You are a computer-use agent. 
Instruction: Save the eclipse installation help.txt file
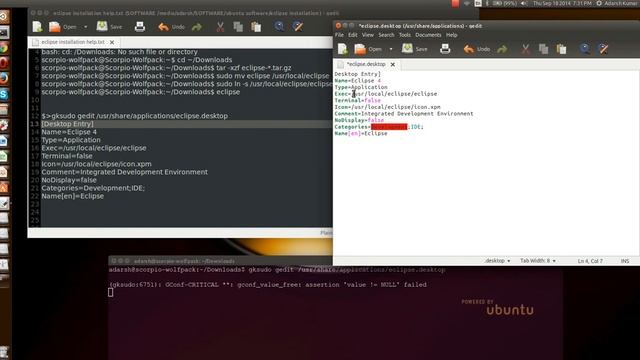(109, 27)
